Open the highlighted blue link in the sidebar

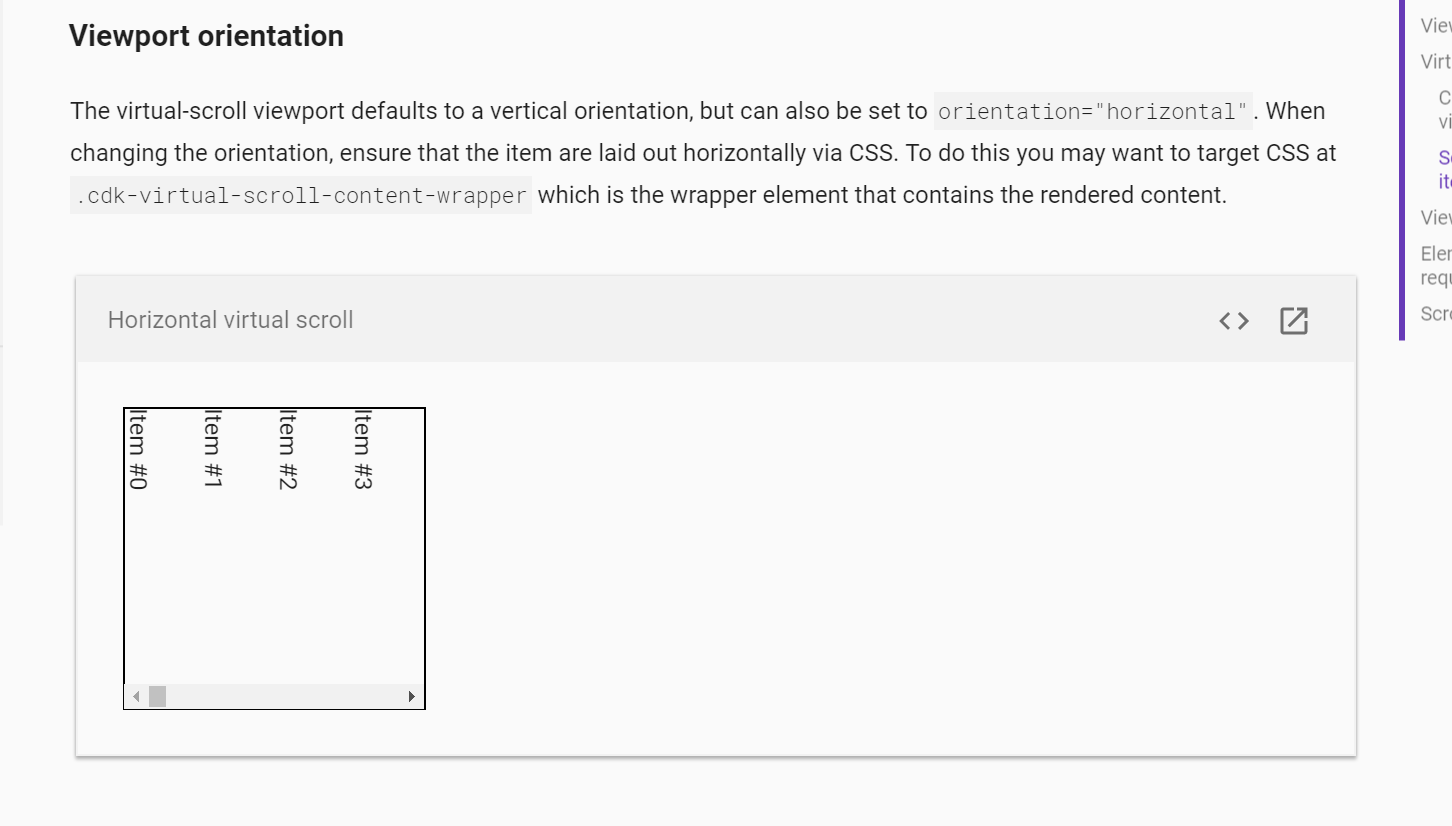1440,168
